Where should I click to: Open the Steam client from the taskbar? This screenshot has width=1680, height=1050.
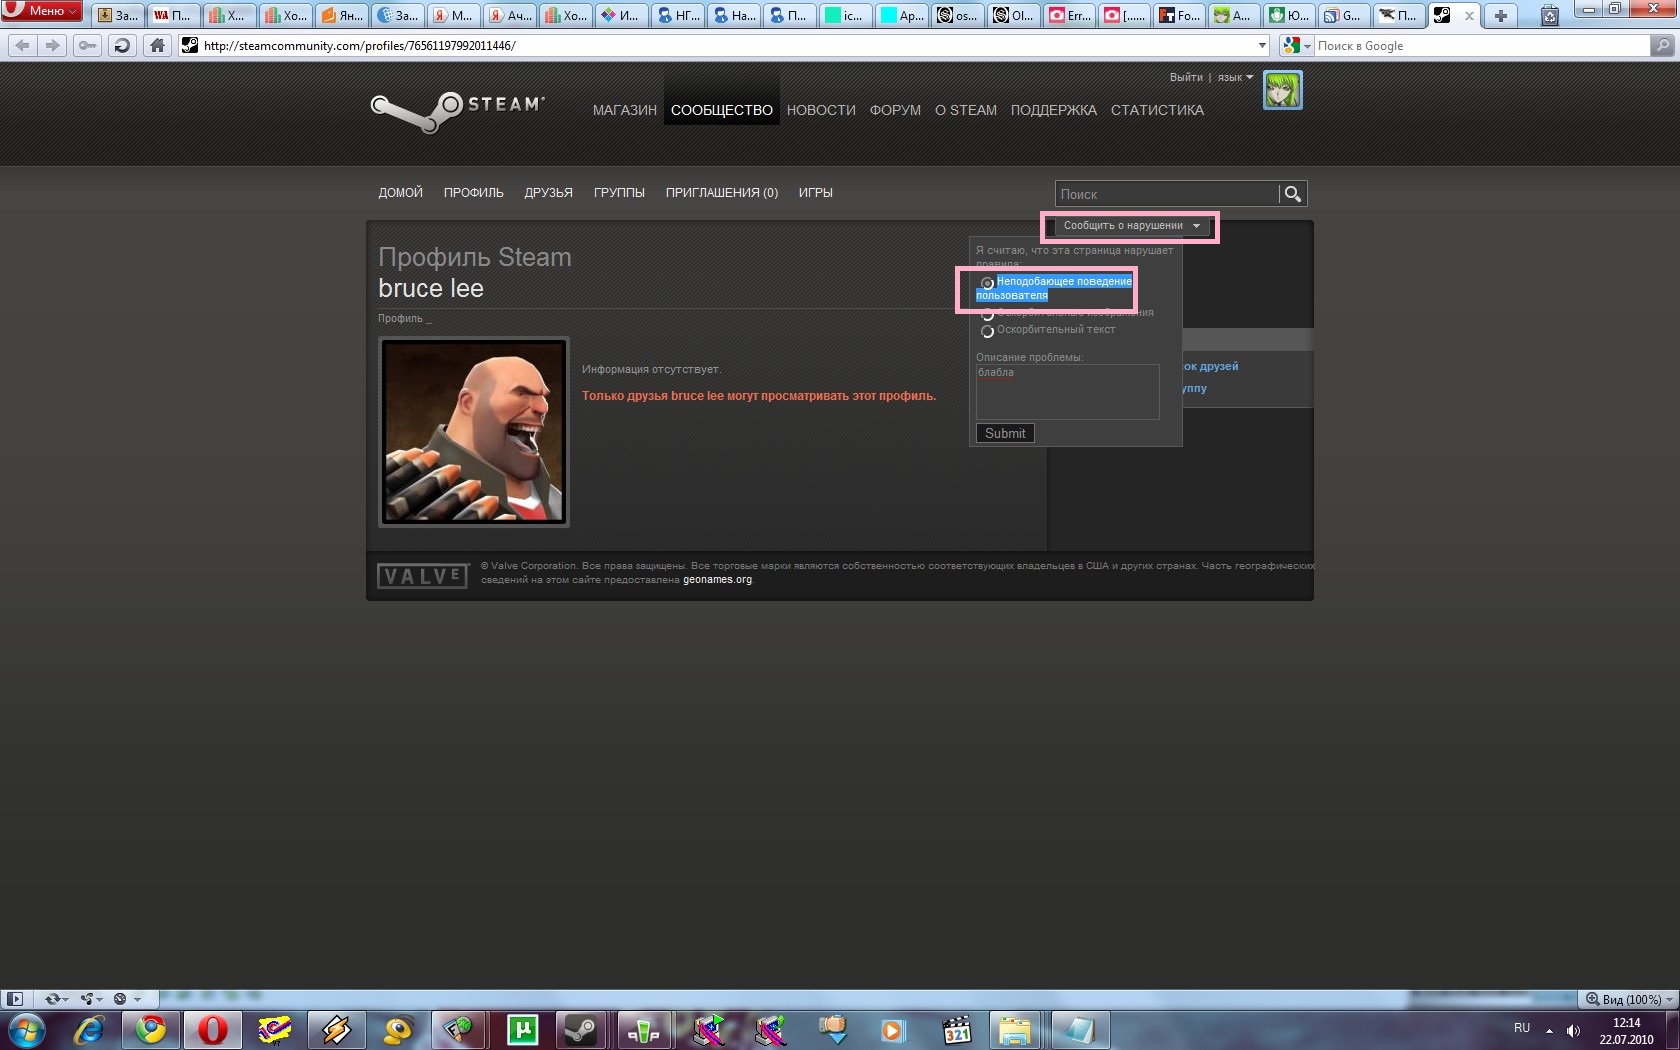[582, 1030]
